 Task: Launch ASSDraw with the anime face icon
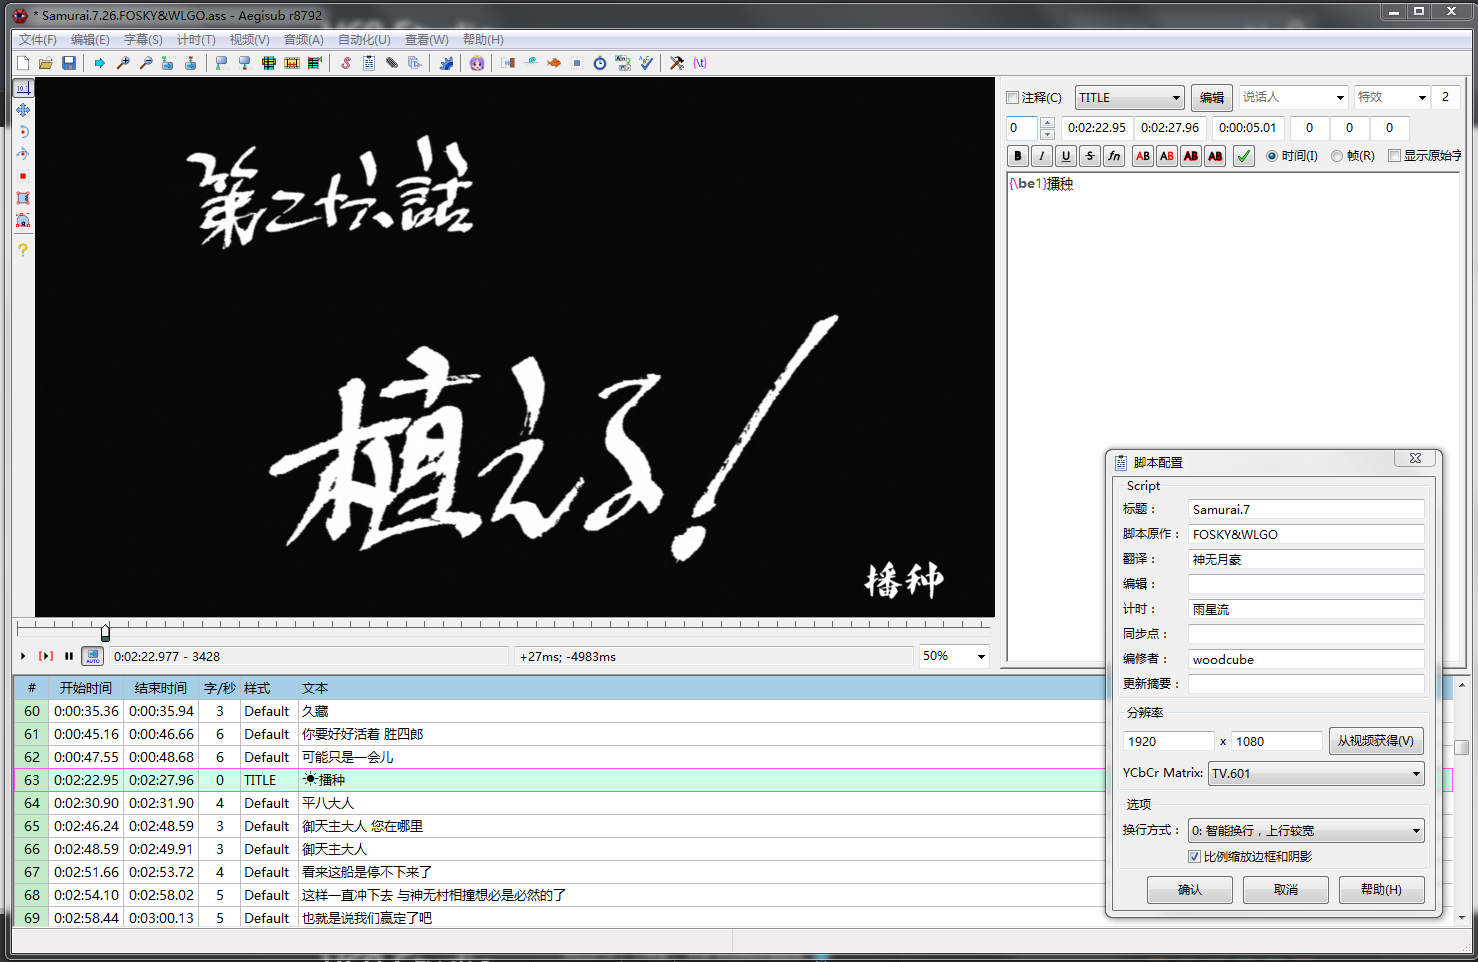477,63
